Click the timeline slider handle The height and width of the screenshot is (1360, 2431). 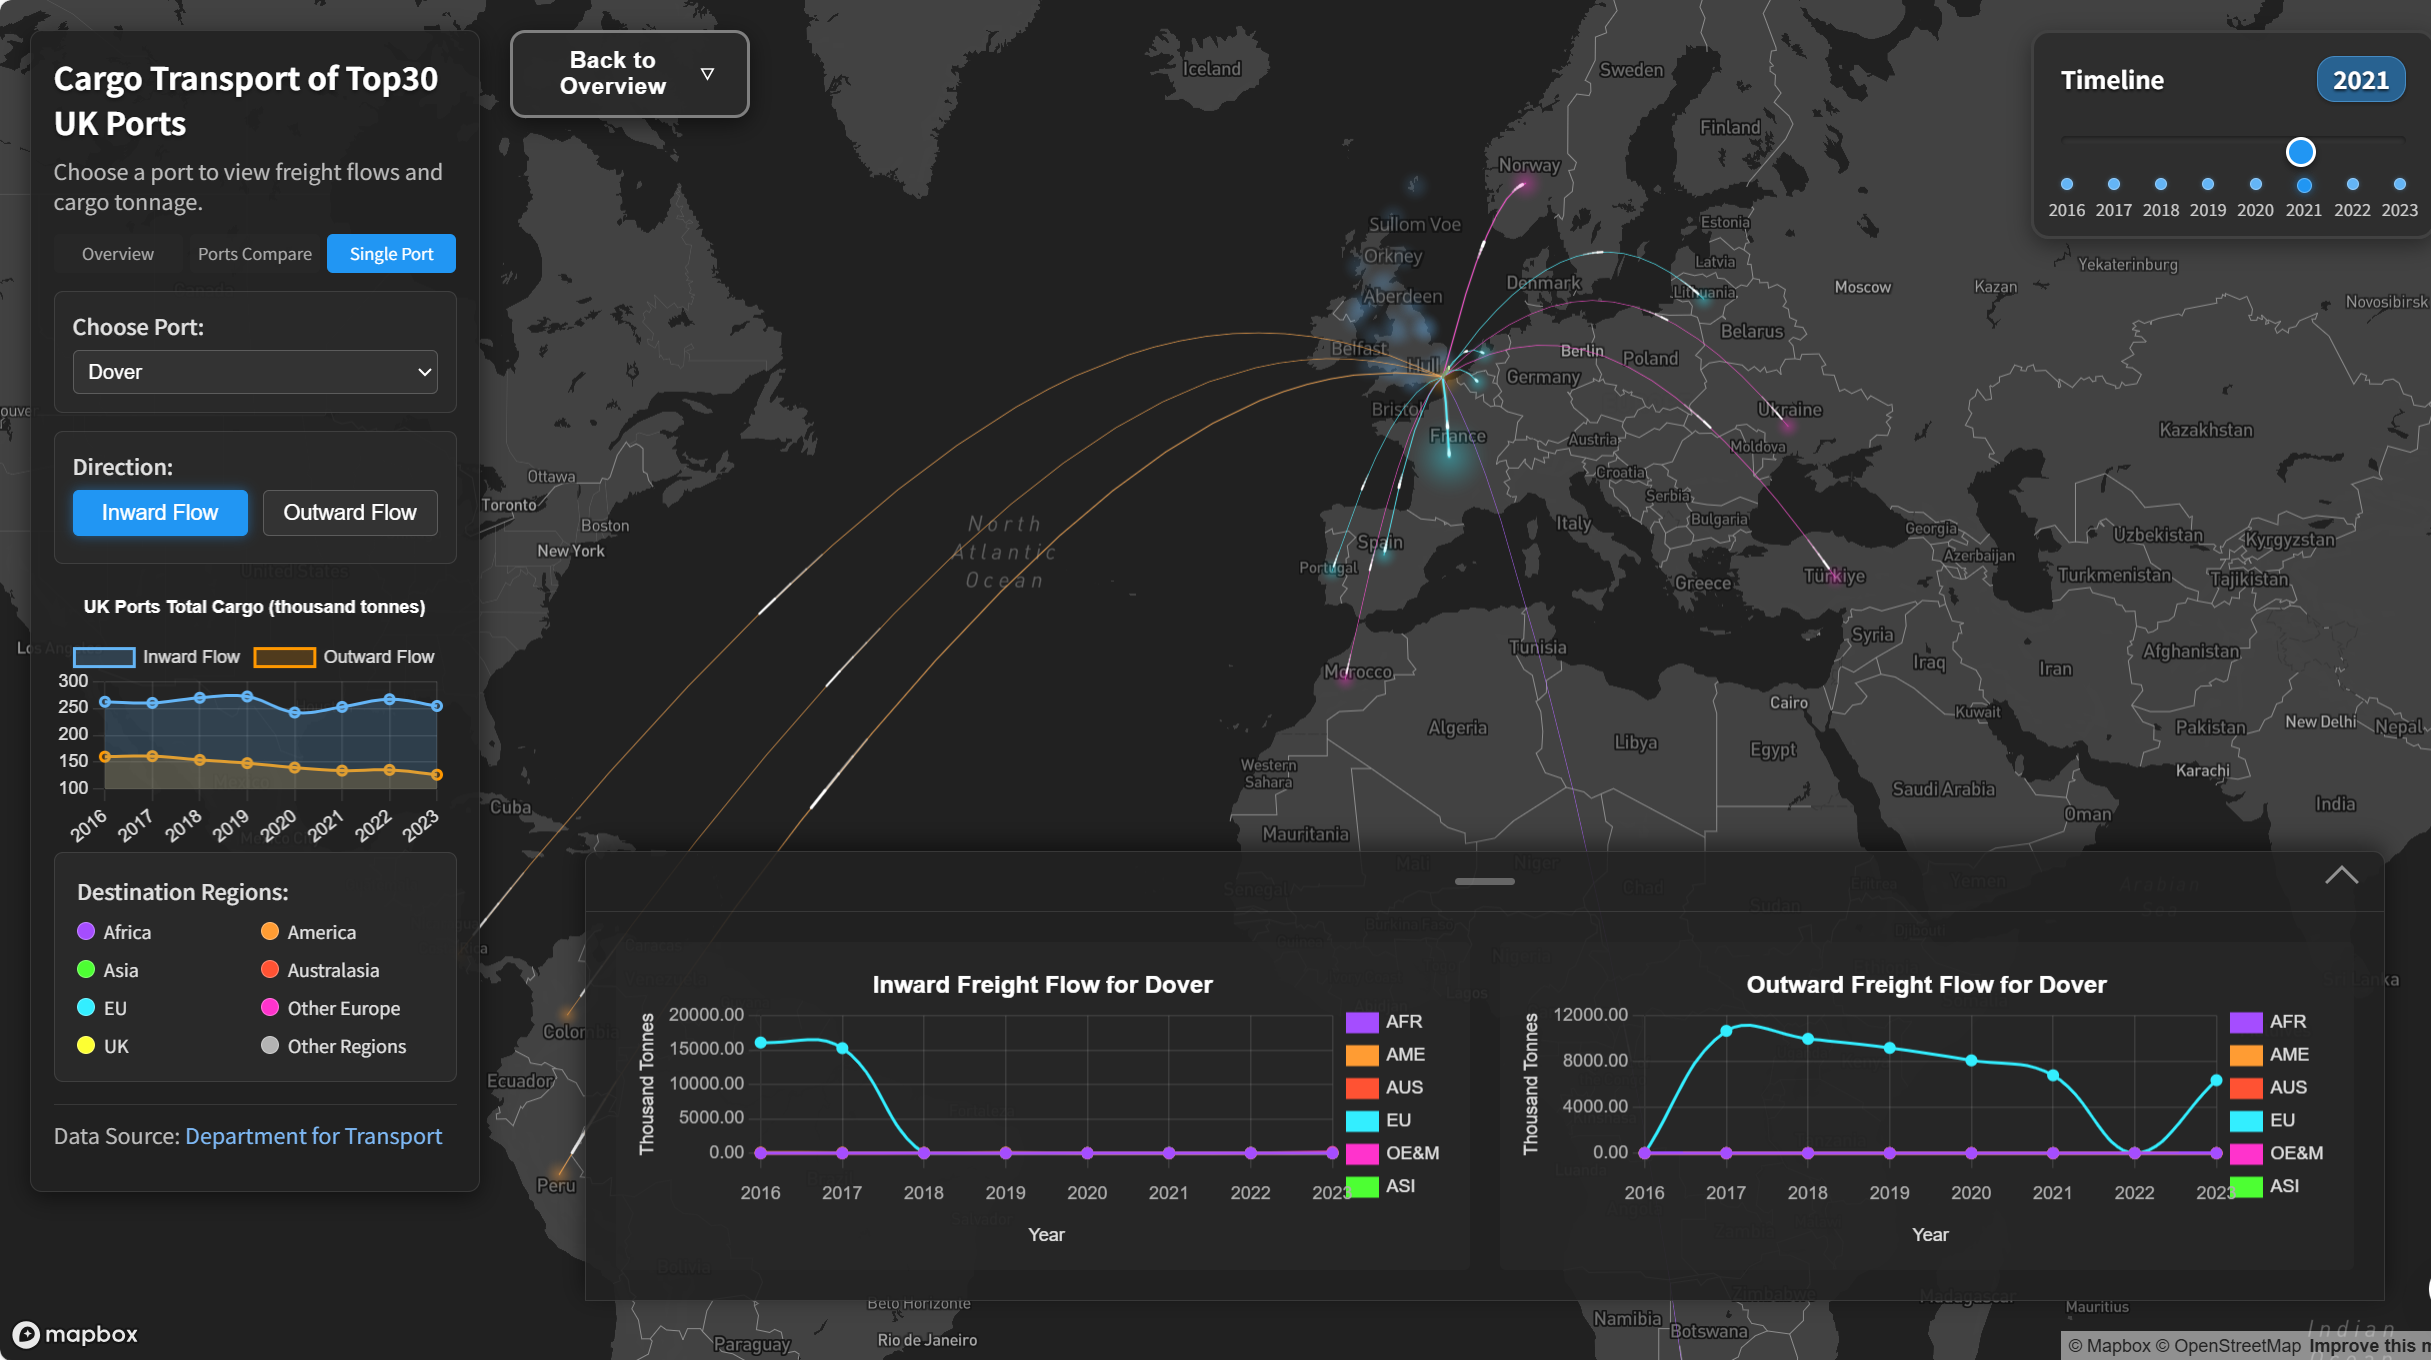tap(2299, 151)
